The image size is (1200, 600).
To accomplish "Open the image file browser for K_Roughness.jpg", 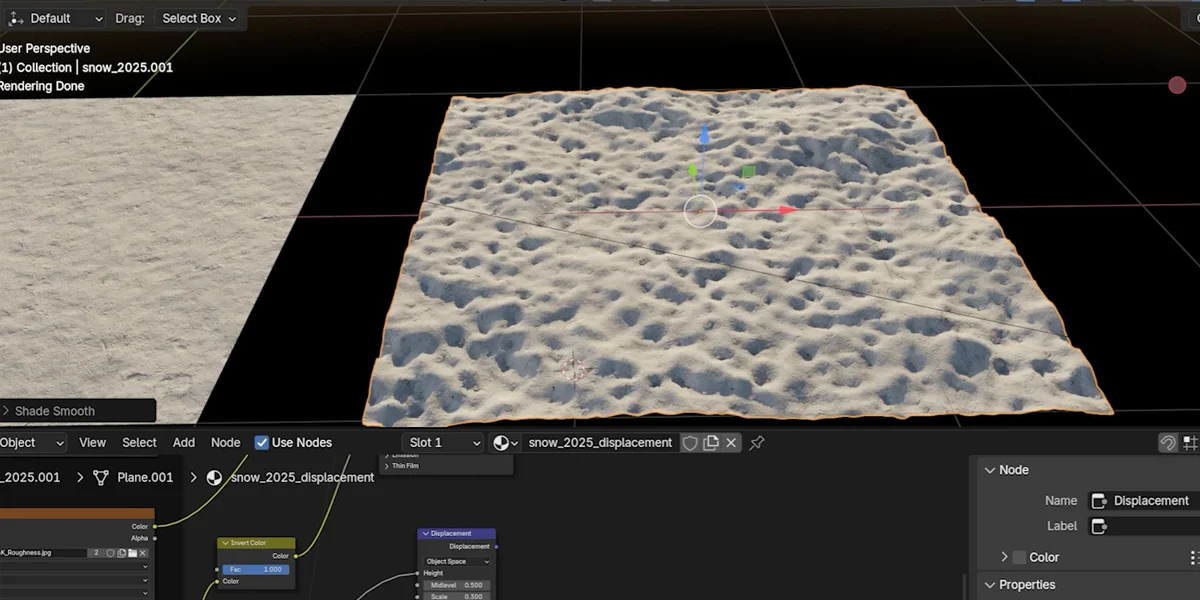I will point(132,553).
